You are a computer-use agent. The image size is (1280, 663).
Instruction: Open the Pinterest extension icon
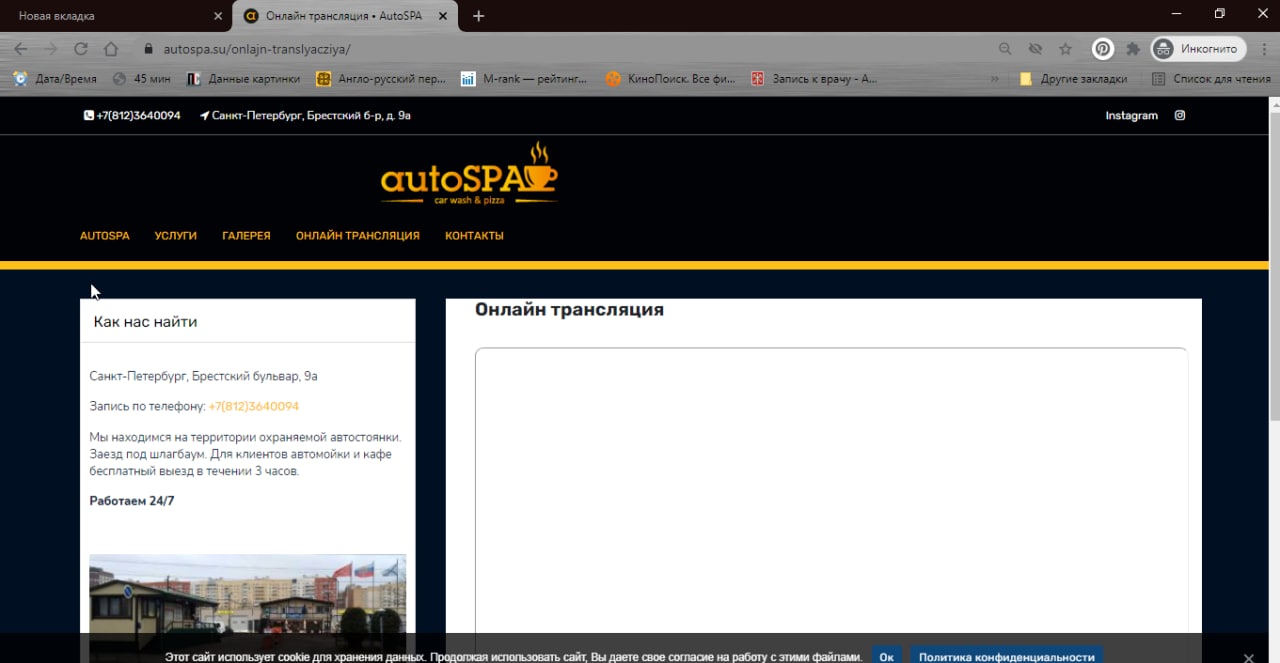[1102, 48]
